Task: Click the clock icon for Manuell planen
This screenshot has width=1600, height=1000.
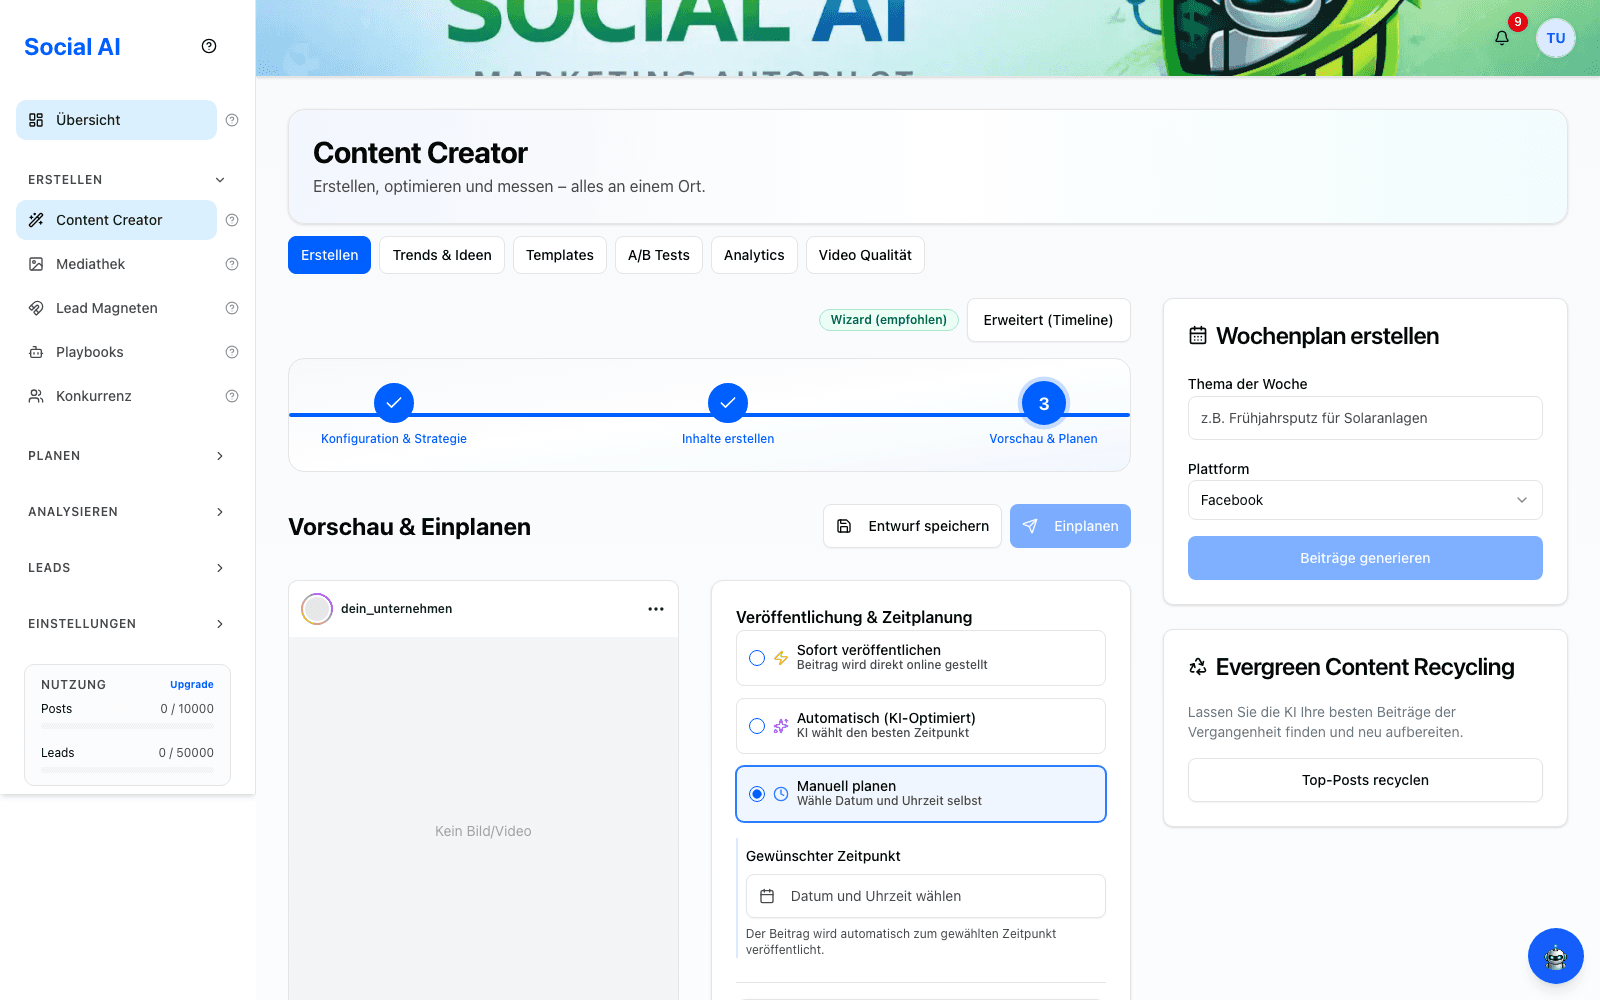Action: click(x=781, y=794)
